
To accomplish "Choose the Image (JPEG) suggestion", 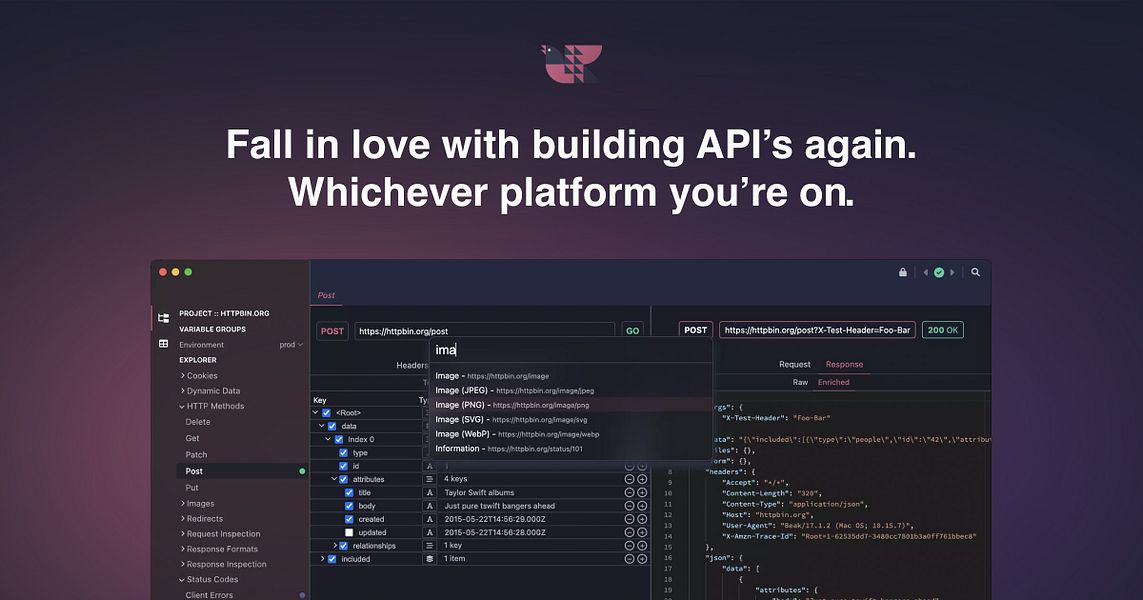I will point(570,390).
